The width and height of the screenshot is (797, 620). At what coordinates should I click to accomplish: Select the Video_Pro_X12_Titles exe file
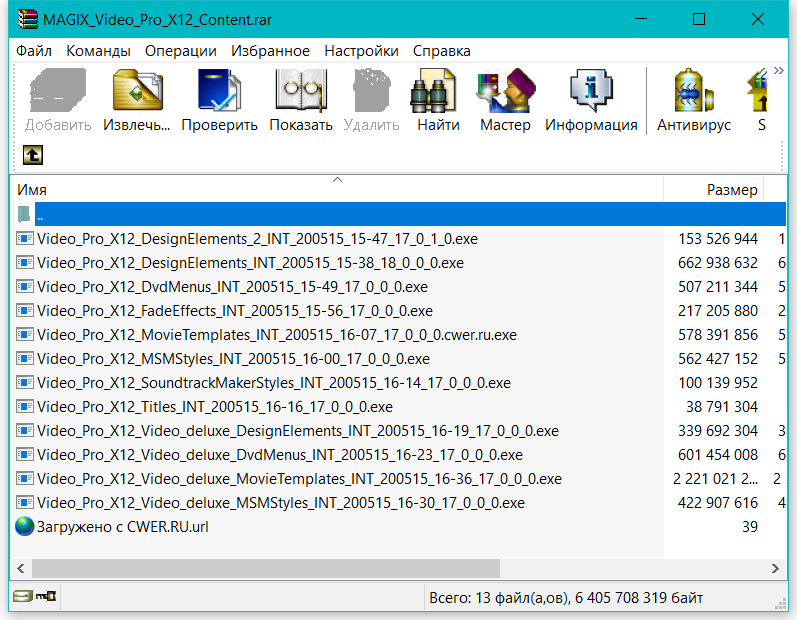click(x=214, y=407)
